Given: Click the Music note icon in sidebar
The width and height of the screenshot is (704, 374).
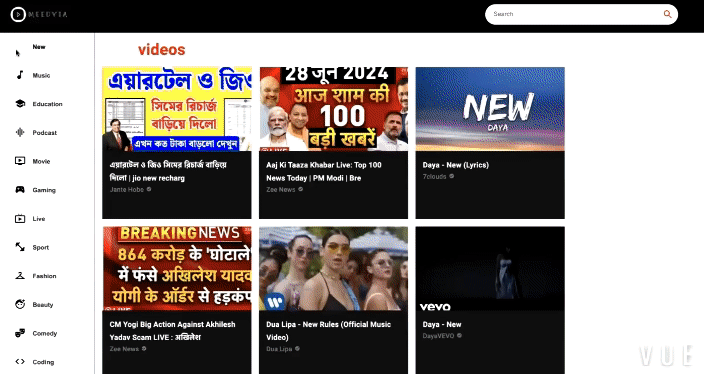Looking at the screenshot, I should 20,75.
